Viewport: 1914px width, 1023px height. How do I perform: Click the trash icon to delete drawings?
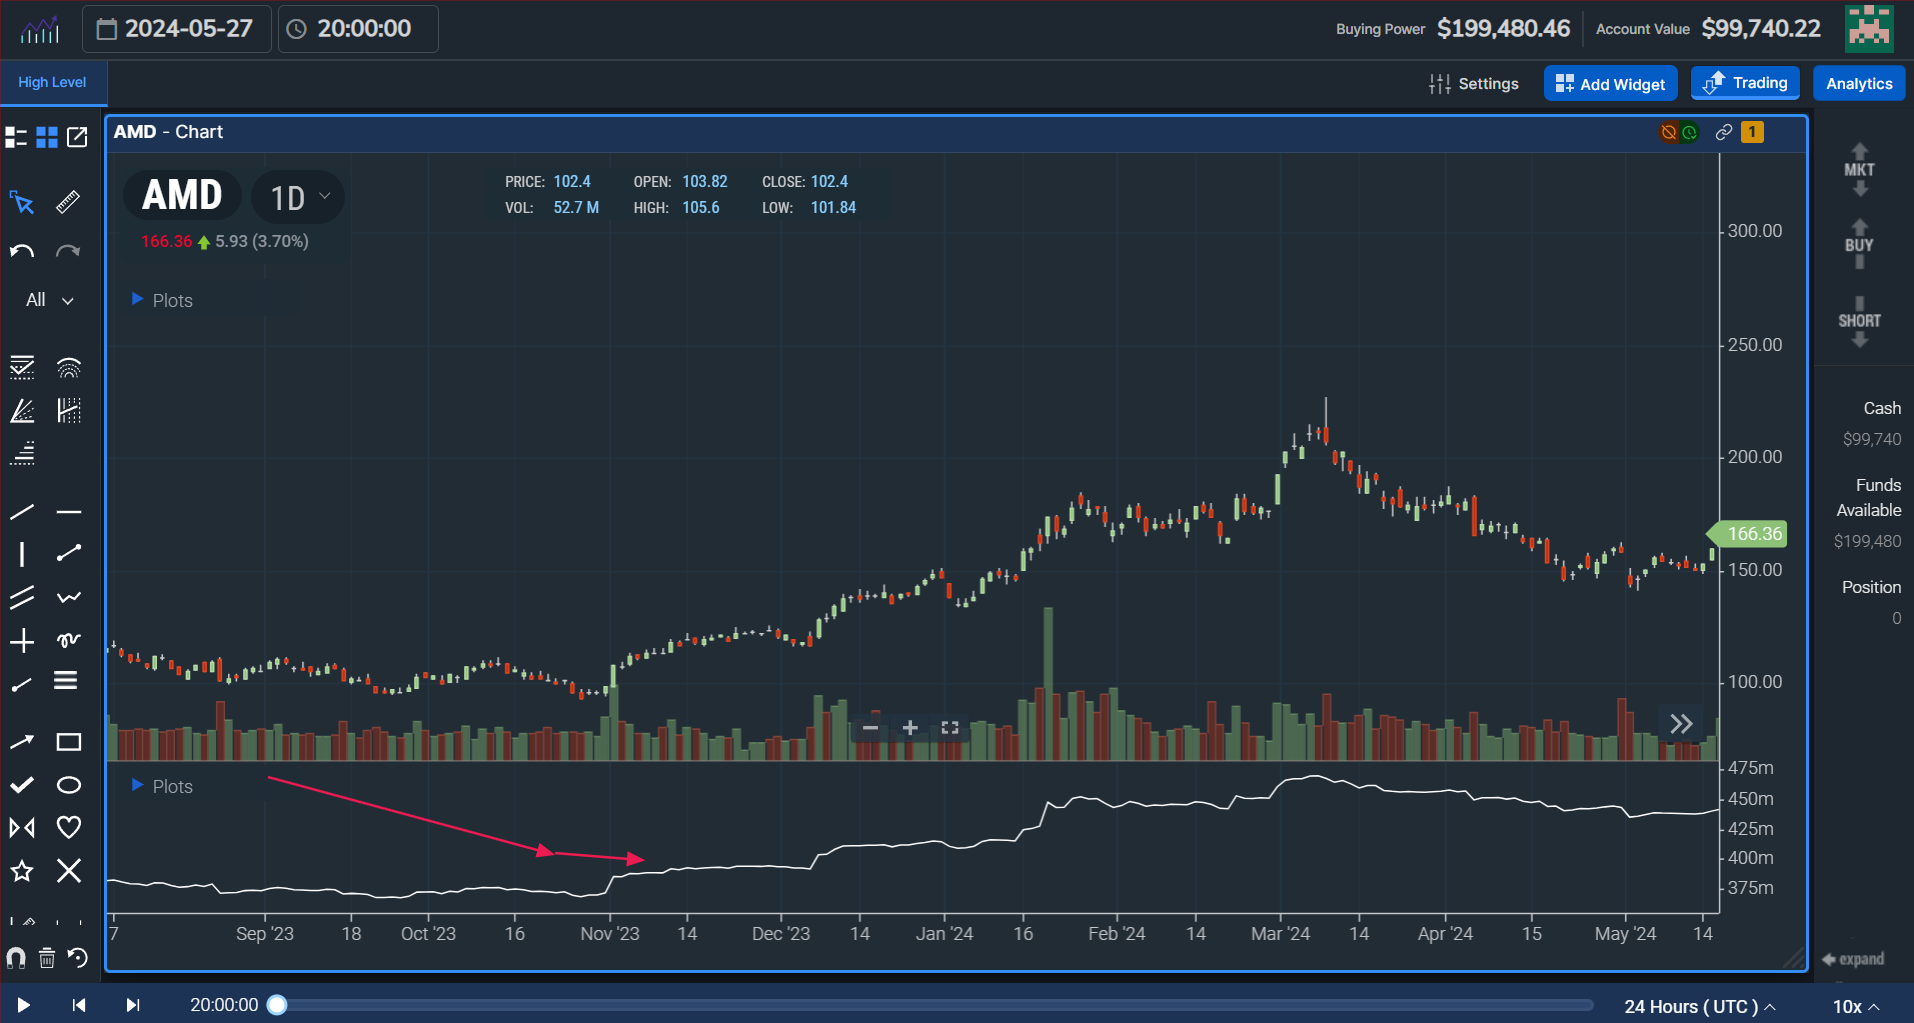pyautogui.click(x=46, y=957)
